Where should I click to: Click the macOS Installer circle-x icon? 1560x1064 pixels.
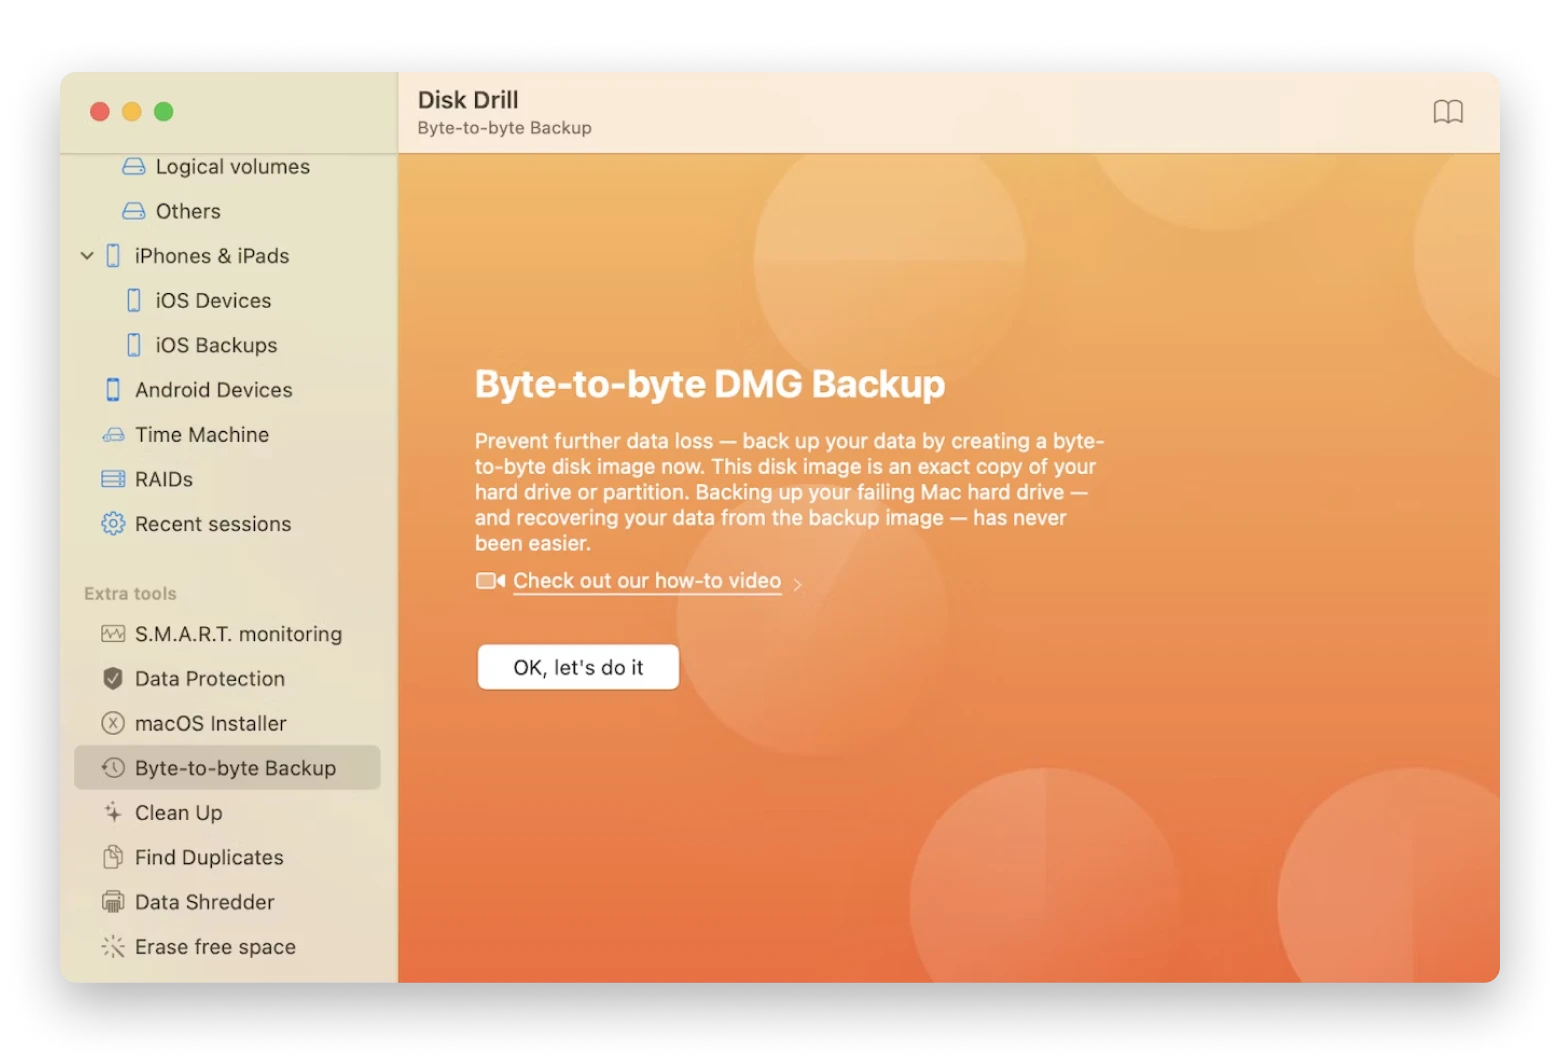pyautogui.click(x=113, y=723)
